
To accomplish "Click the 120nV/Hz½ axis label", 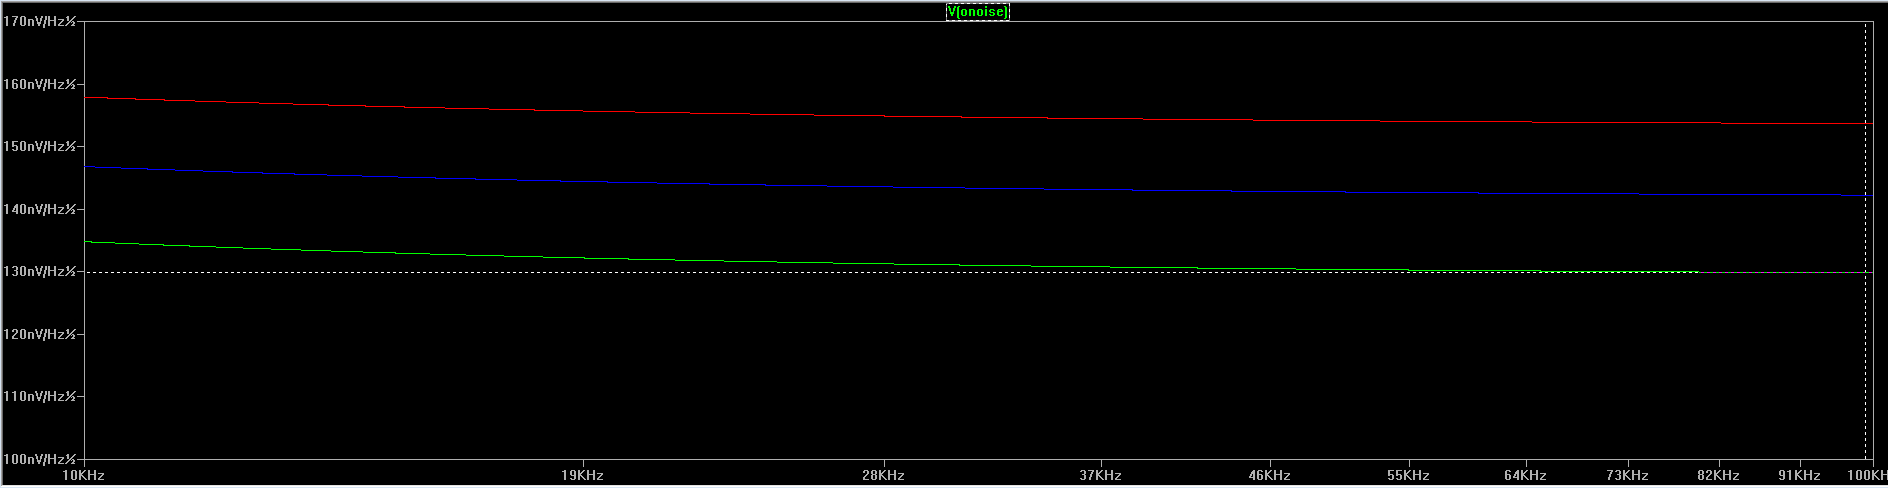I will [40, 334].
